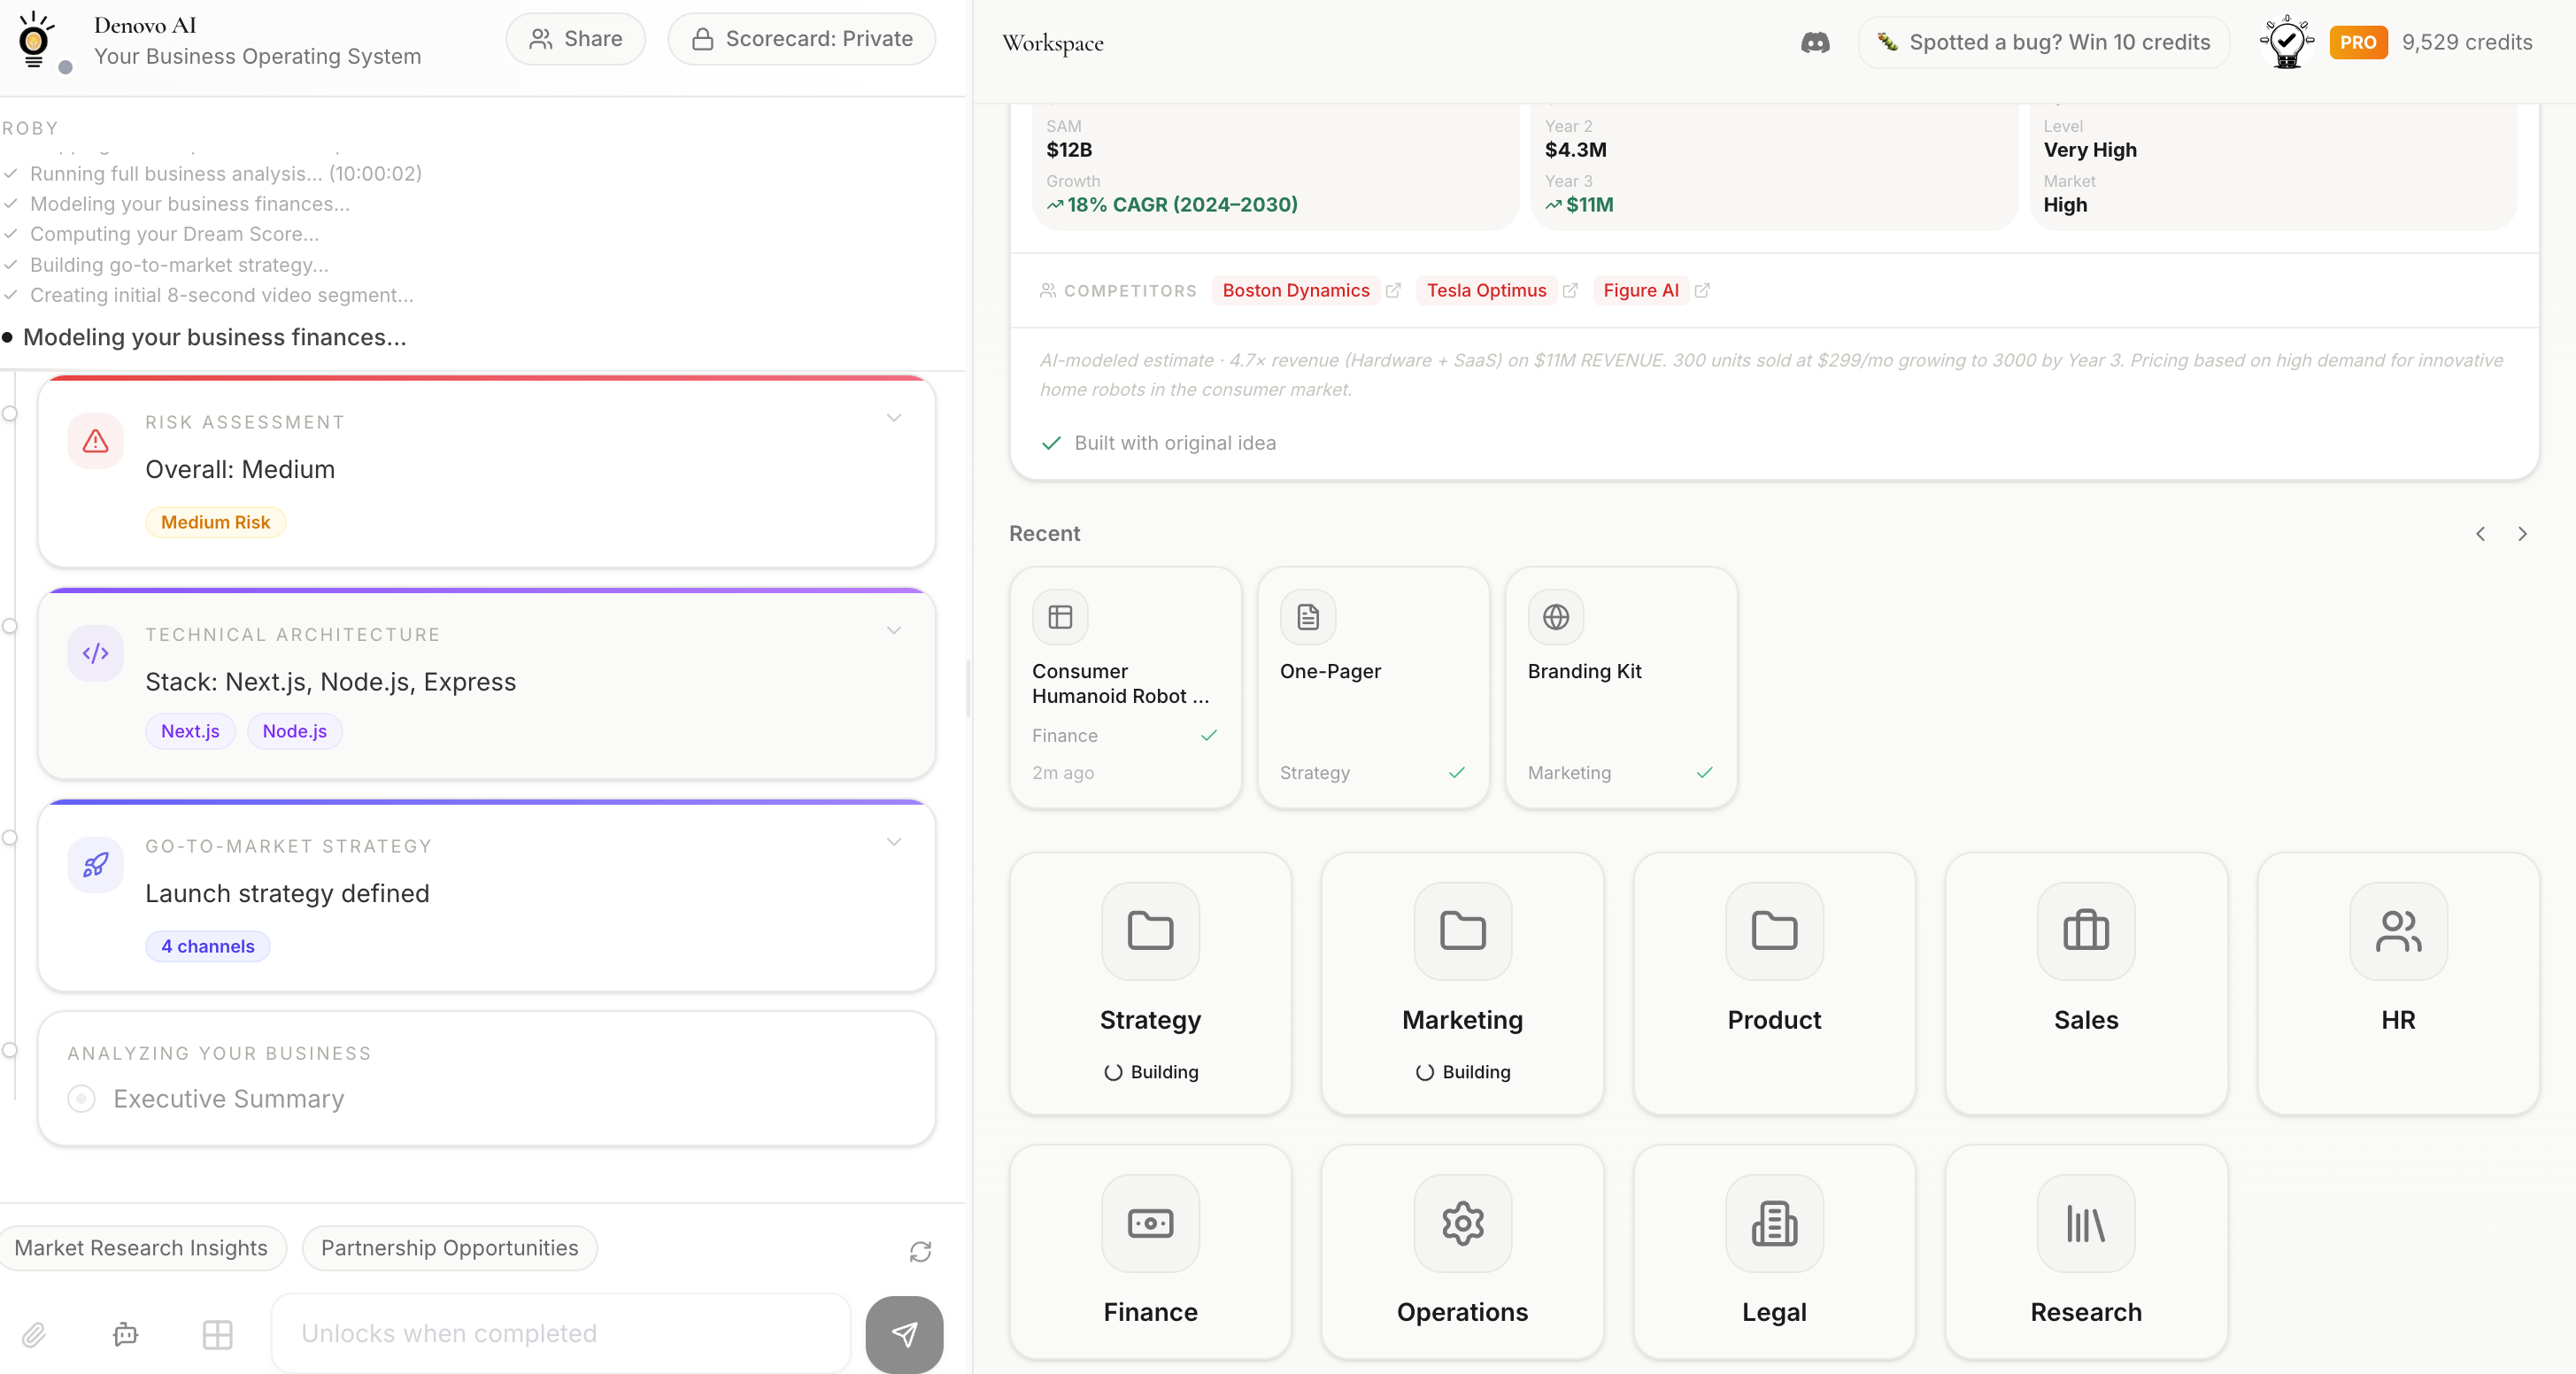Refresh the suggestion chips
Screen dimensions: 2576x1374
(920, 1251)
